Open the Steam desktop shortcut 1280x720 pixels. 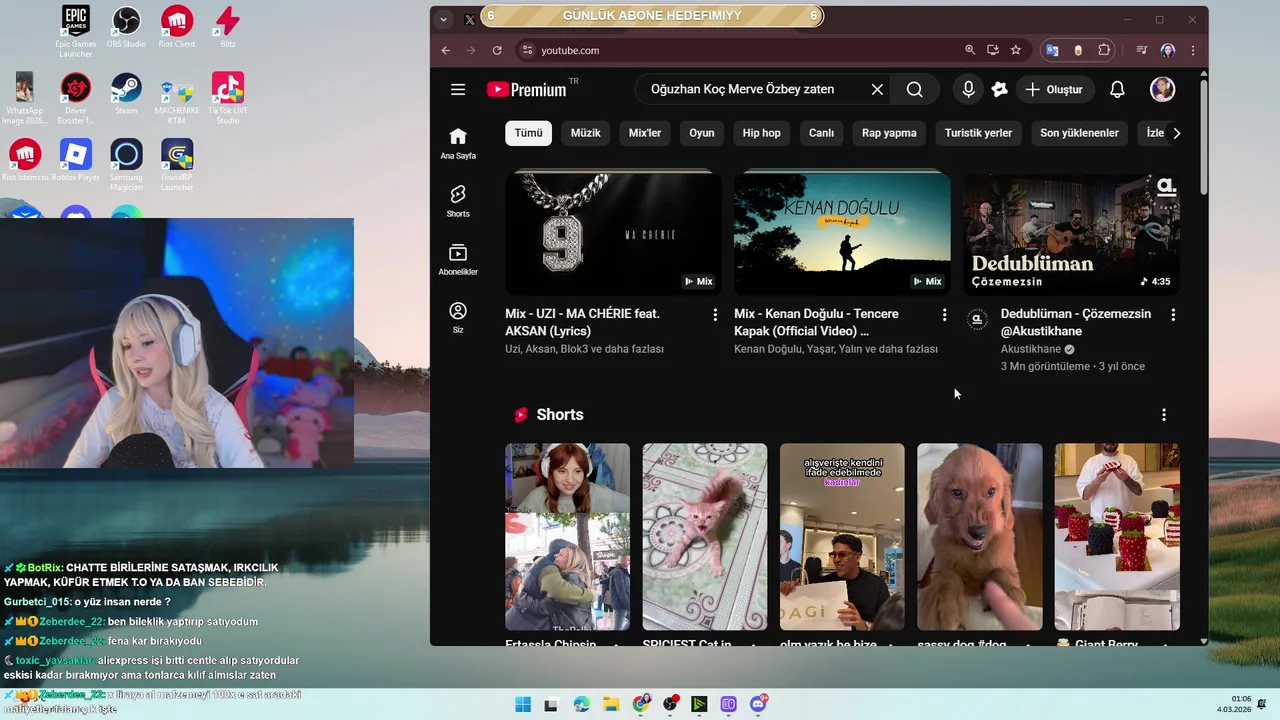pyautogui.click(x=126, y=95)
